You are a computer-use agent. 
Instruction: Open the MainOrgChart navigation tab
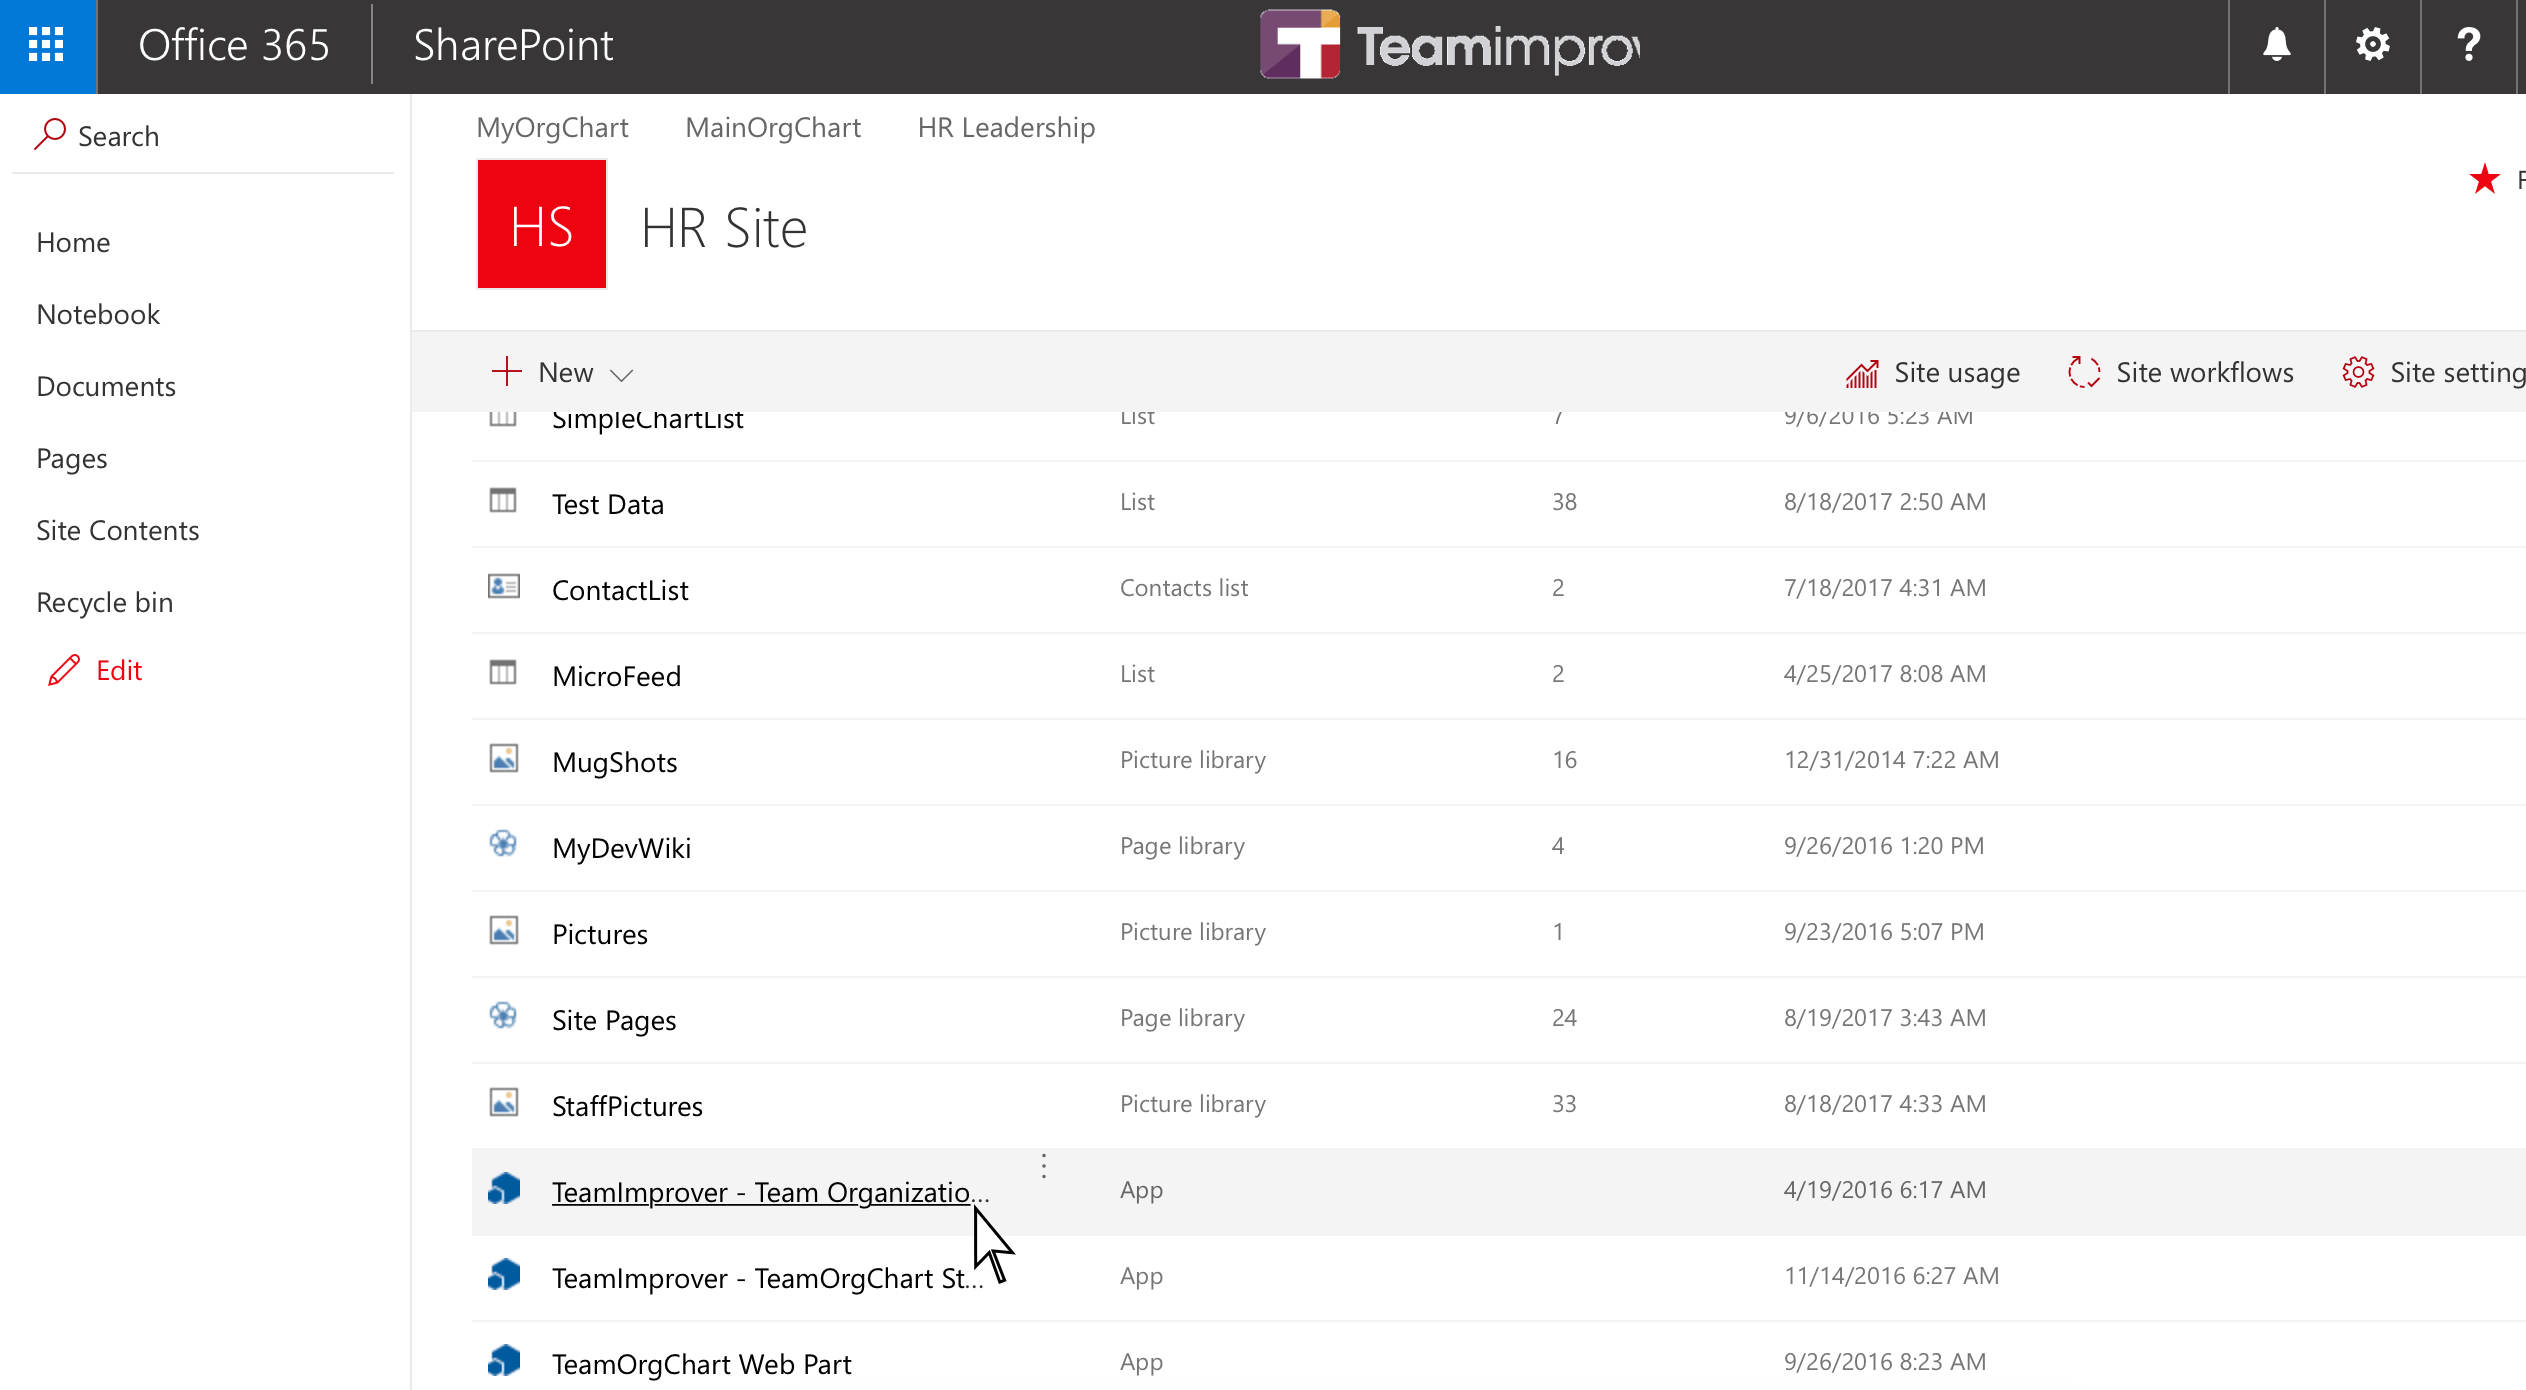click(x=773, y=128)
